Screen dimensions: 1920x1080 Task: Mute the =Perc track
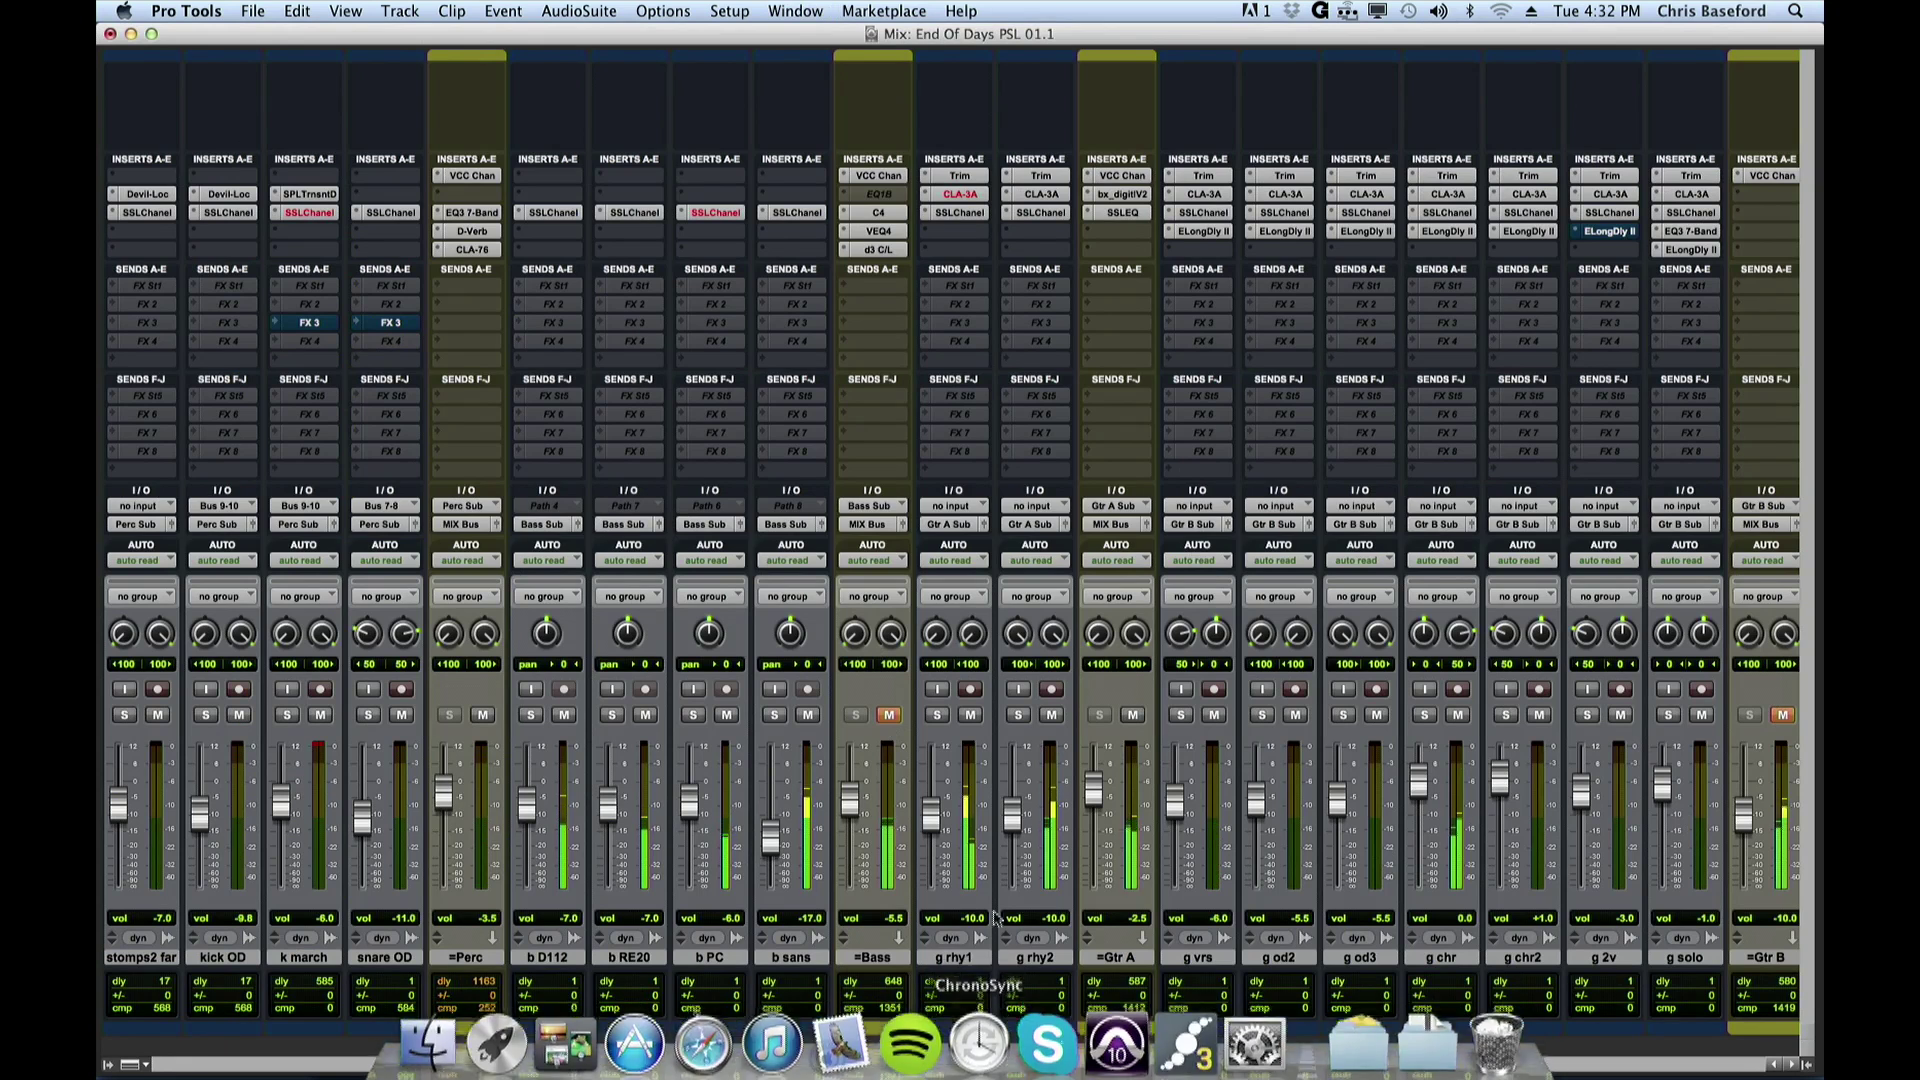(x=483, y=715)
